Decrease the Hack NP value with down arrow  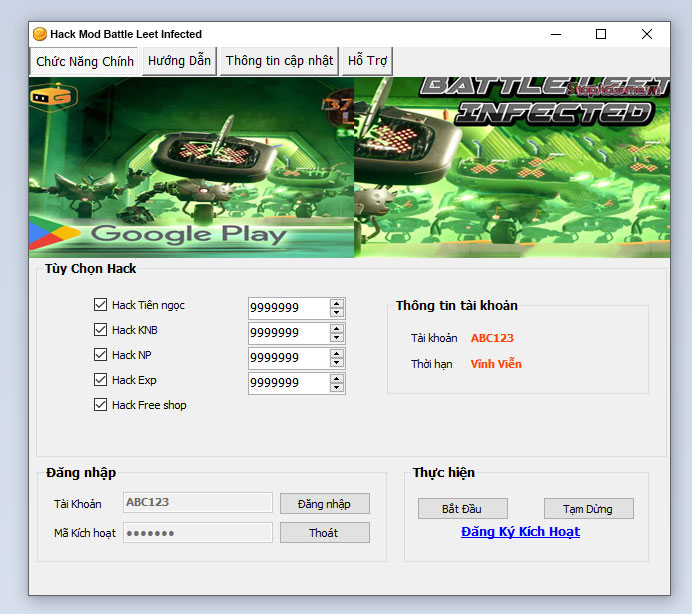pyautogui.click(x=337, y=363)
